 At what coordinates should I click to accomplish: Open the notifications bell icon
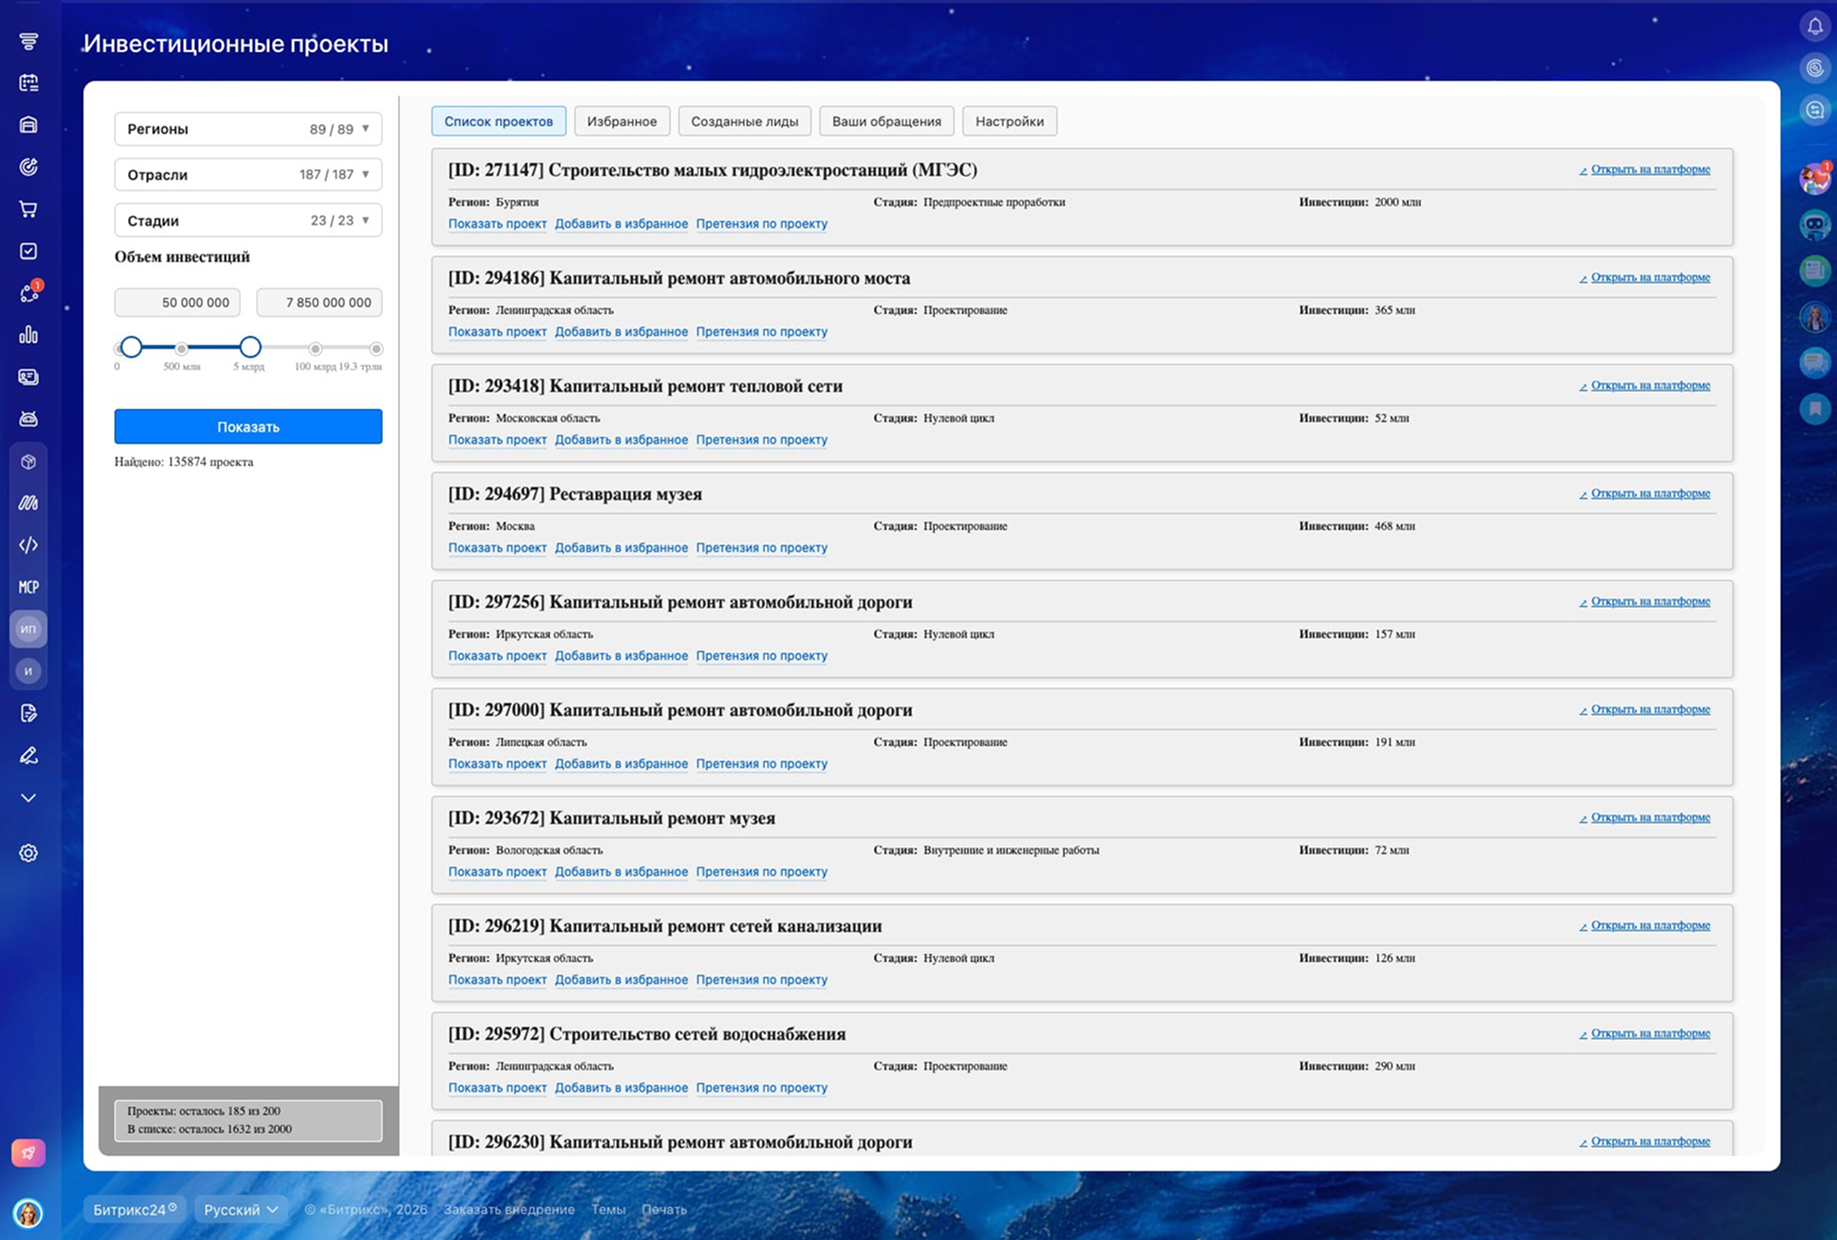pos(1814,27)
